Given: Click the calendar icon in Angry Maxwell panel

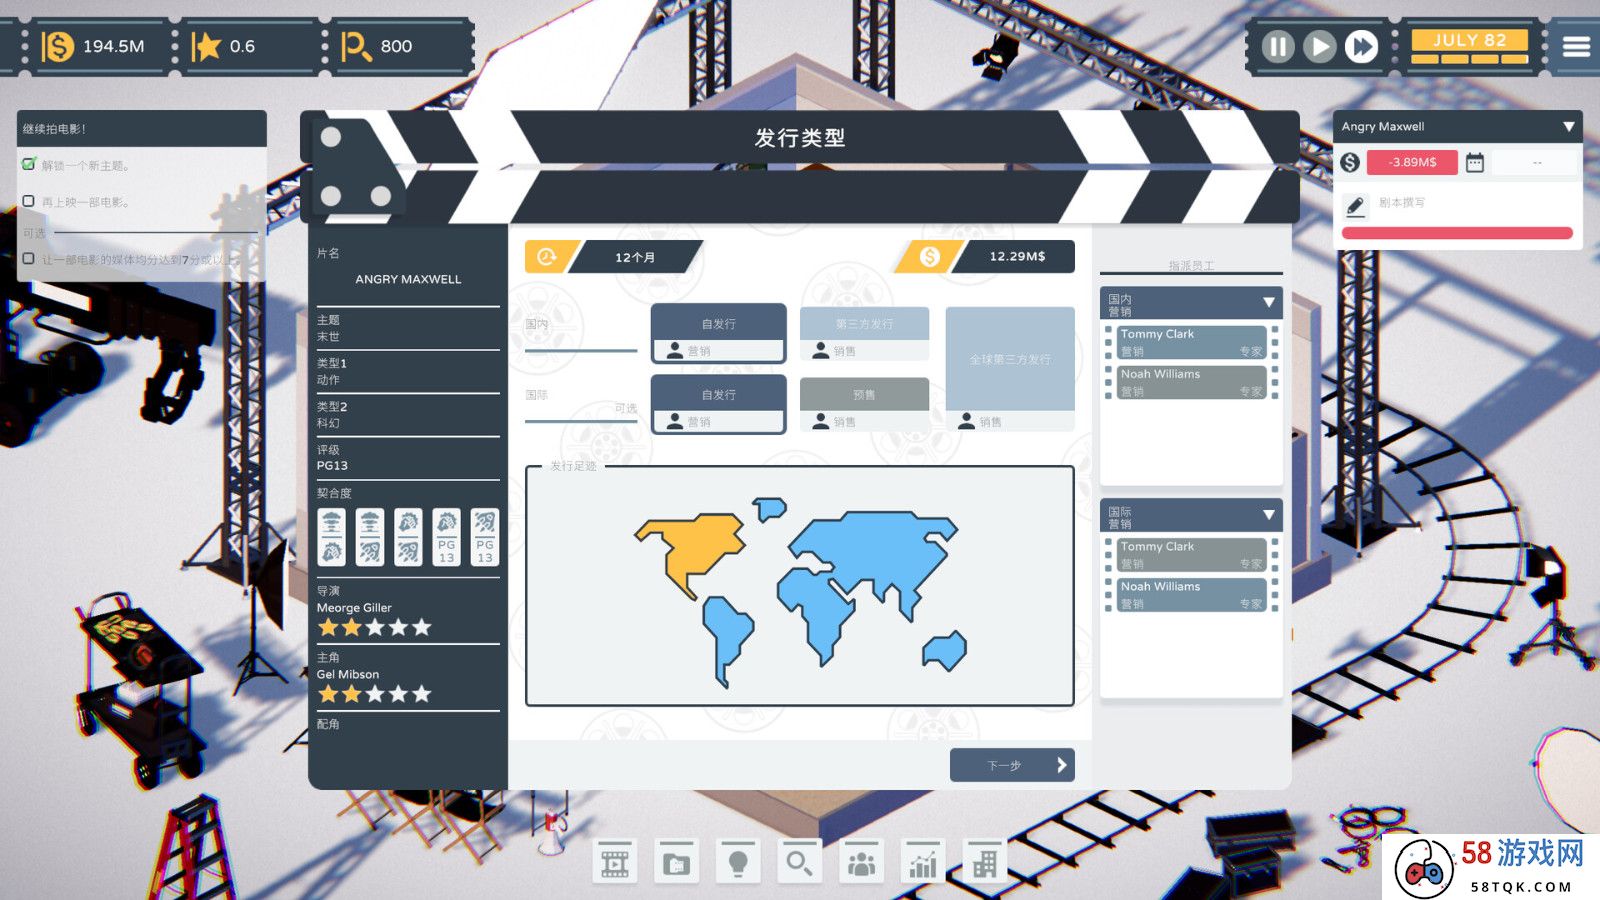Looking at the screenshot, I should 1475,162.
